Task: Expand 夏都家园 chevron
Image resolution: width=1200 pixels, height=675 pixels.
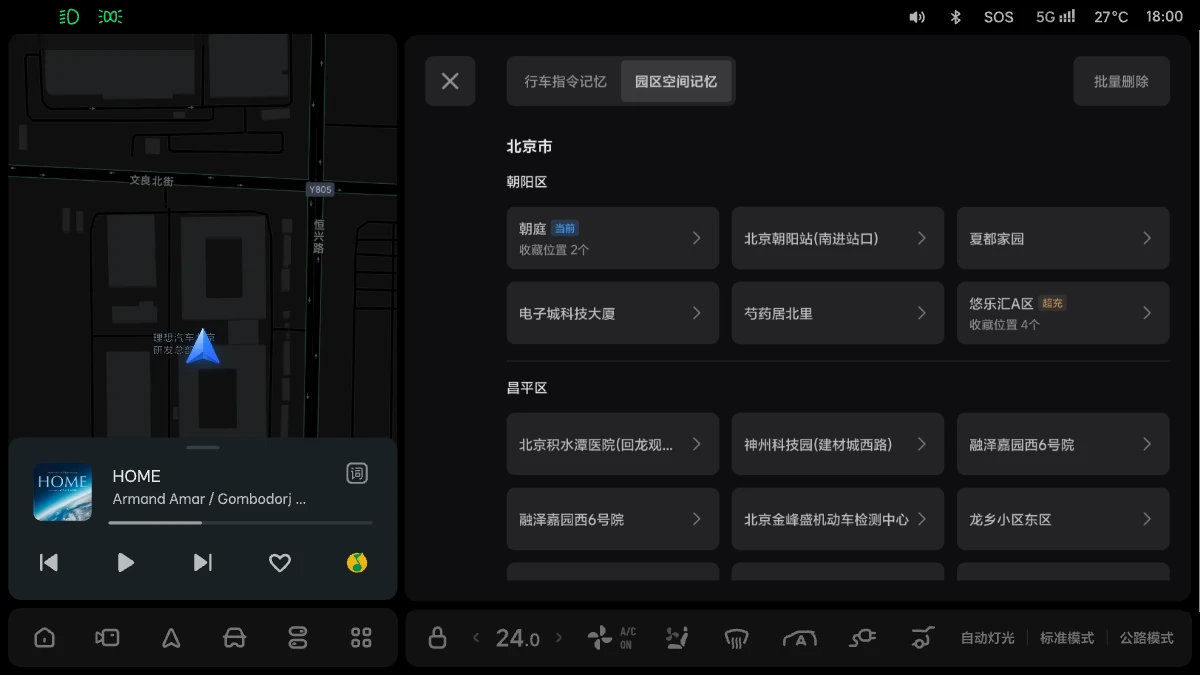Action: [1147, 238]
